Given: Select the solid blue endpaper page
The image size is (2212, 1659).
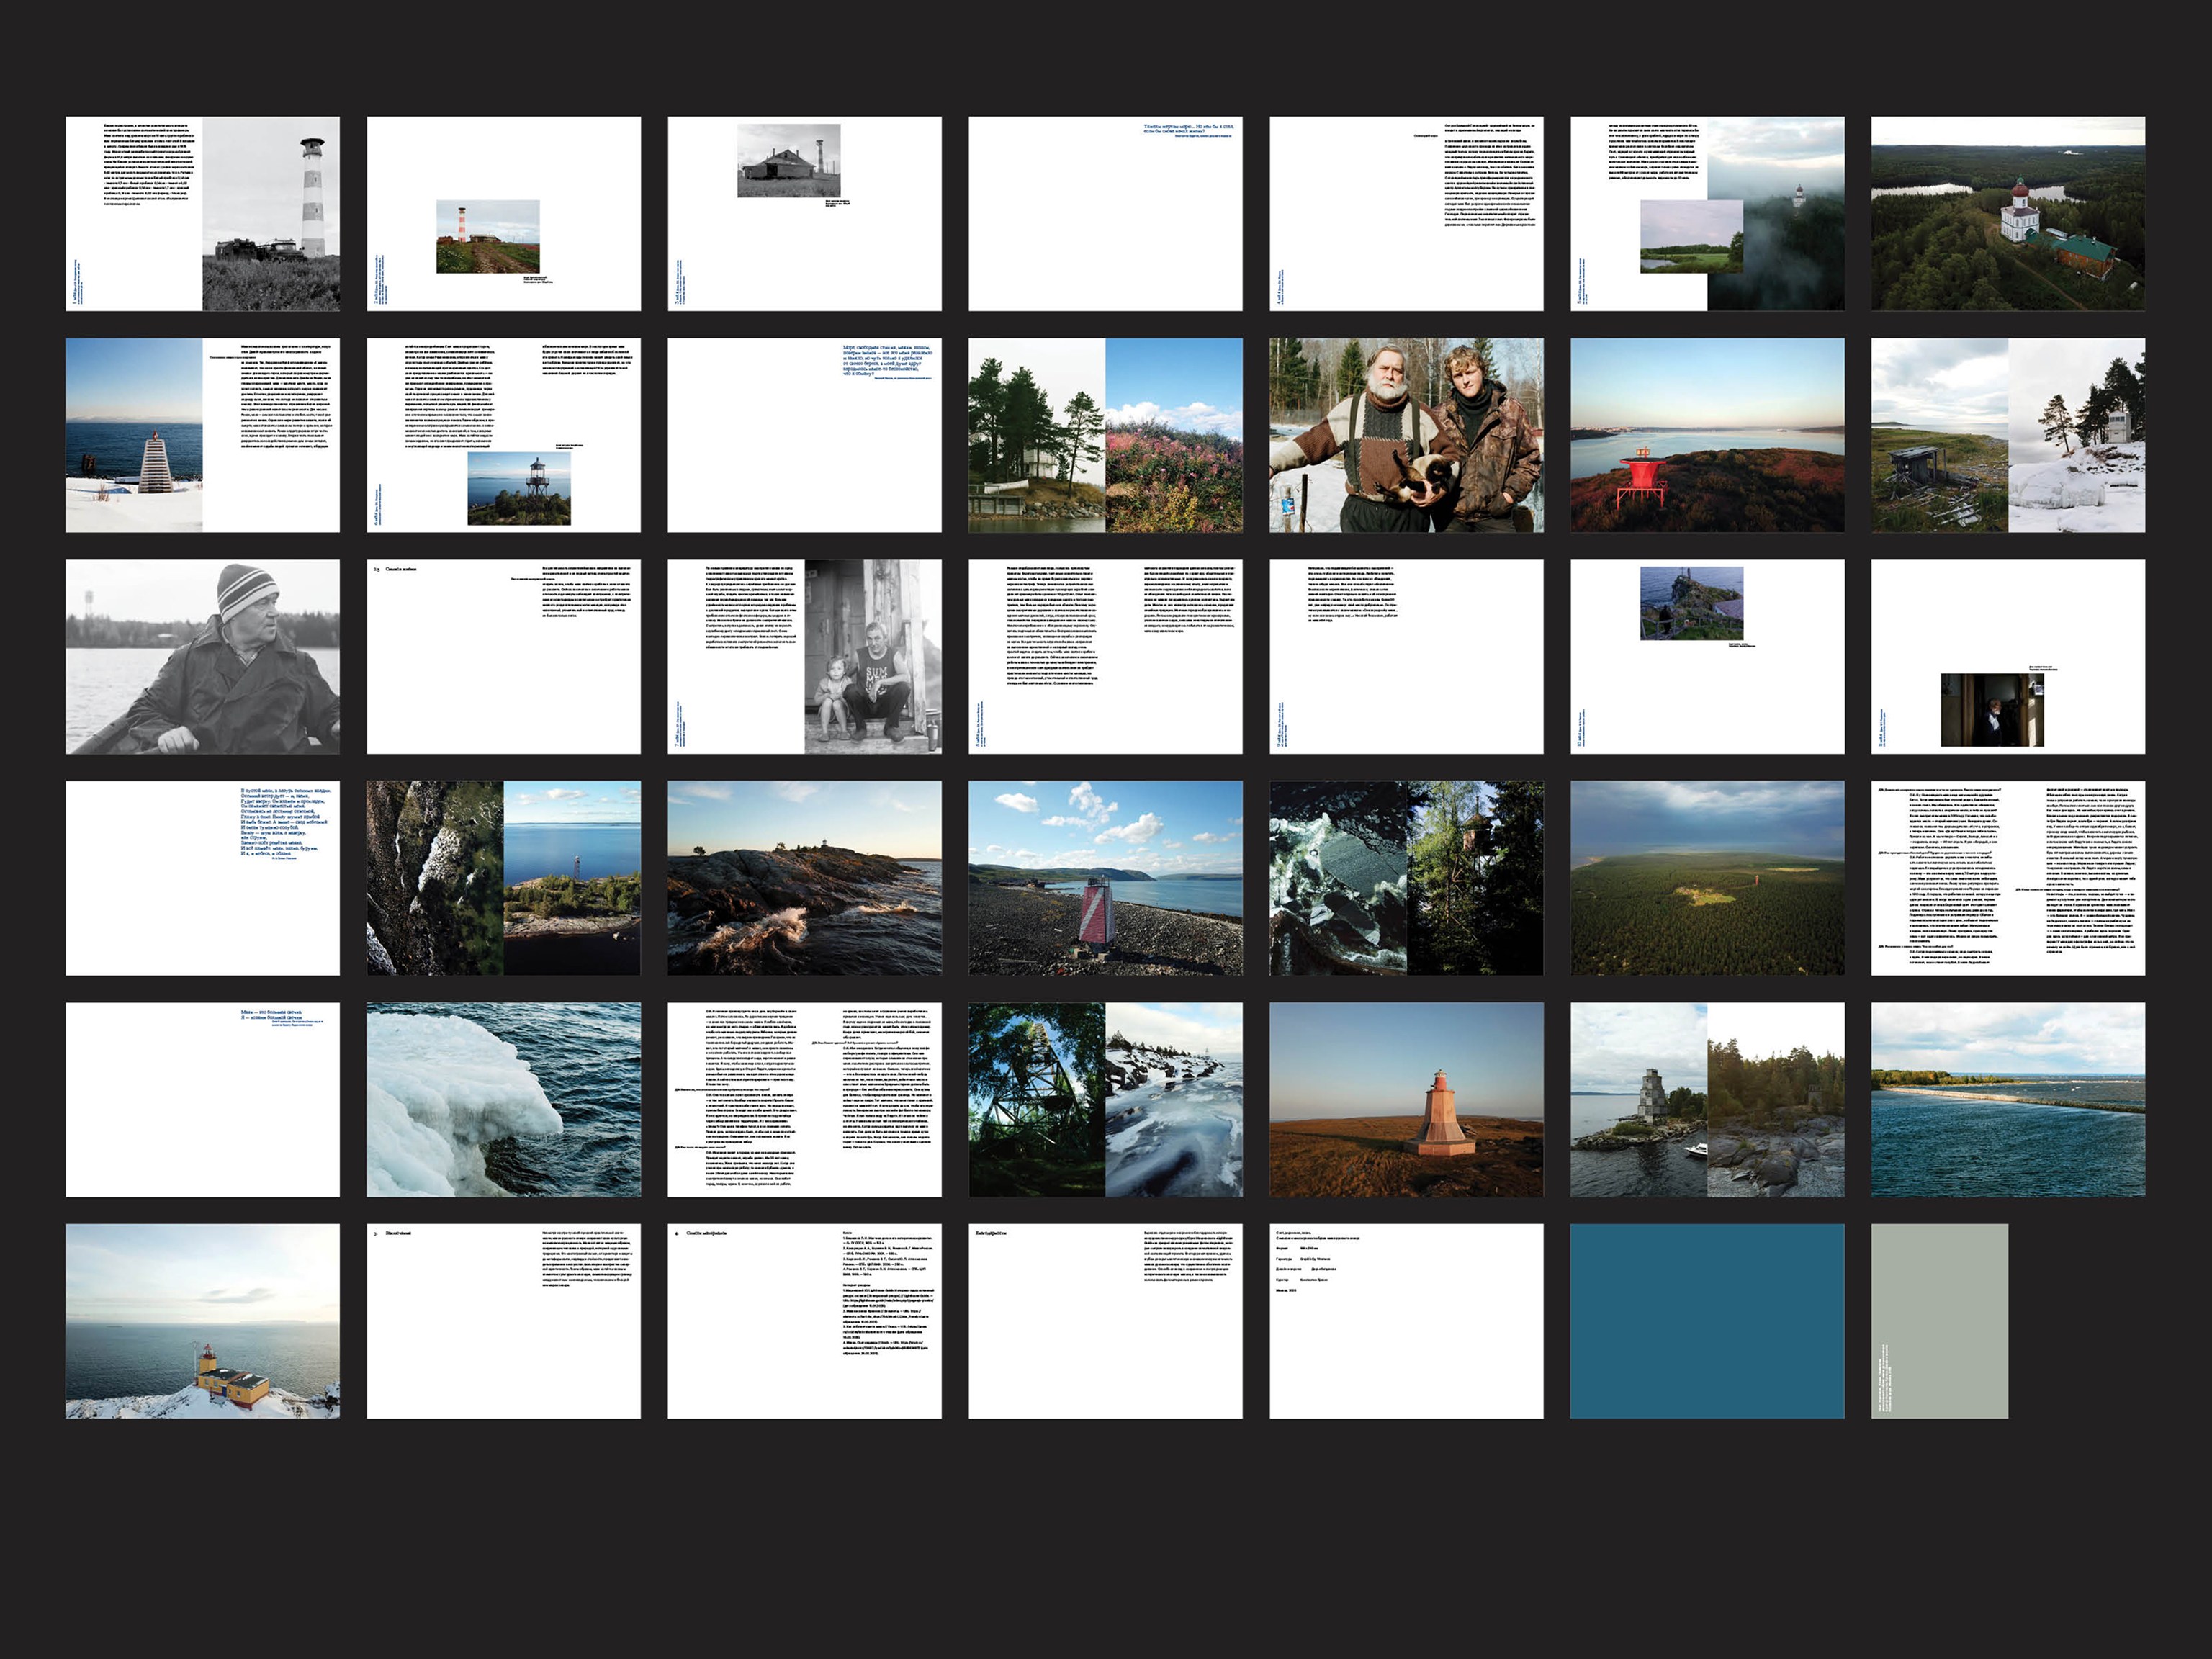Looking at the screenshot, I should click(x=1707, y=1321).
